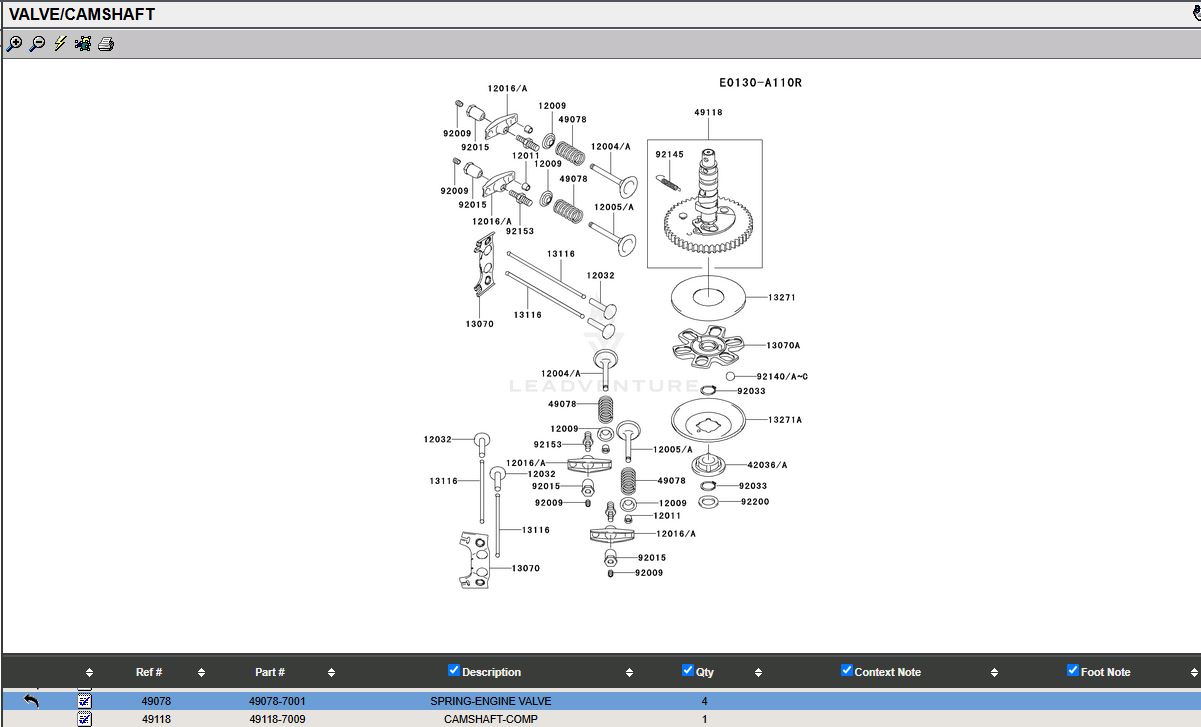
Task: Click the zoom in magnifier icon
Action: 14,44
